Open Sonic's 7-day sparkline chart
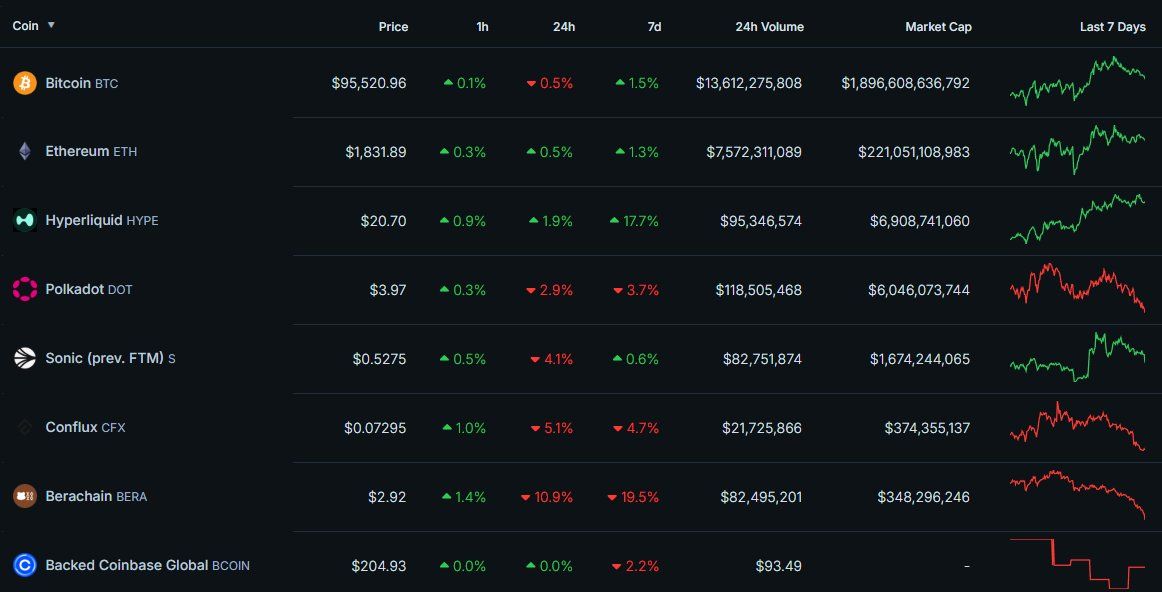1162x592 pixels. coord(1078,357)
